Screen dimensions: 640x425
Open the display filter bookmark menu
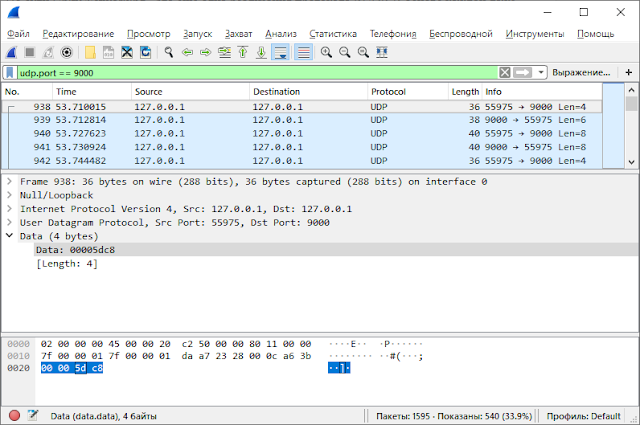[x=10, y=73]
